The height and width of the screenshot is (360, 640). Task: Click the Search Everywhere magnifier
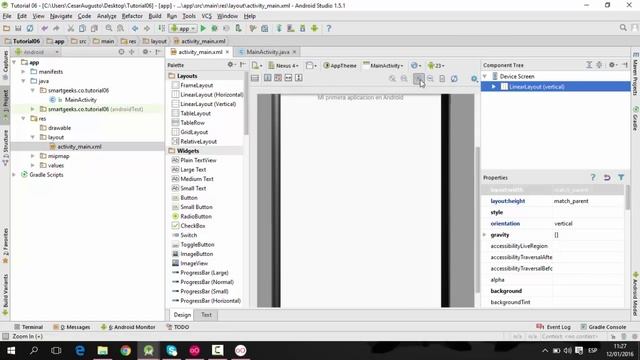[x=623, y=28]
